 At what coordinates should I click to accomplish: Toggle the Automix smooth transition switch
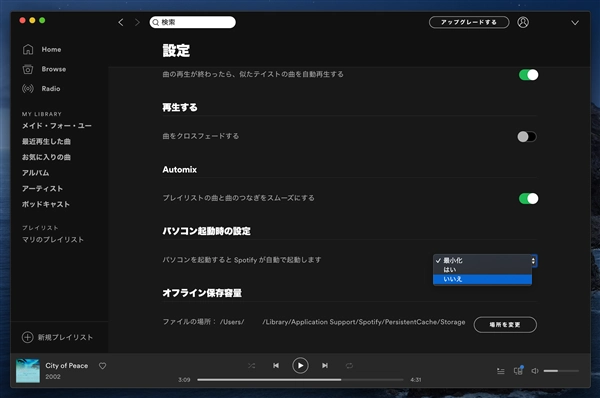point(528,198)
